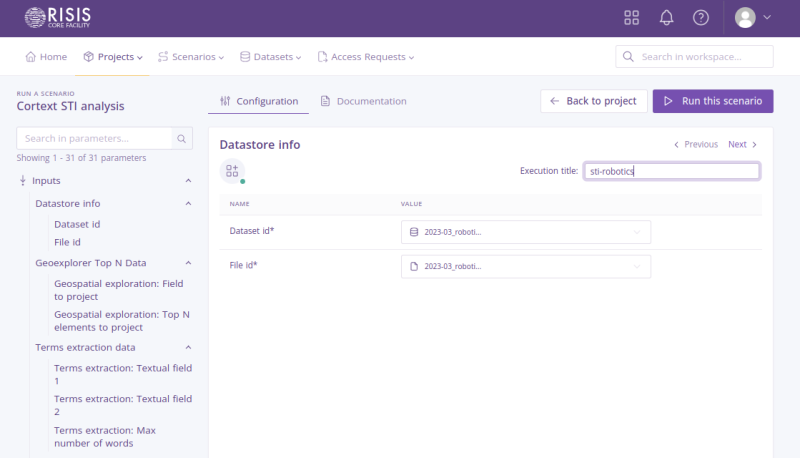
Task: Click Back to project button
Action: (x=593, y=101)
